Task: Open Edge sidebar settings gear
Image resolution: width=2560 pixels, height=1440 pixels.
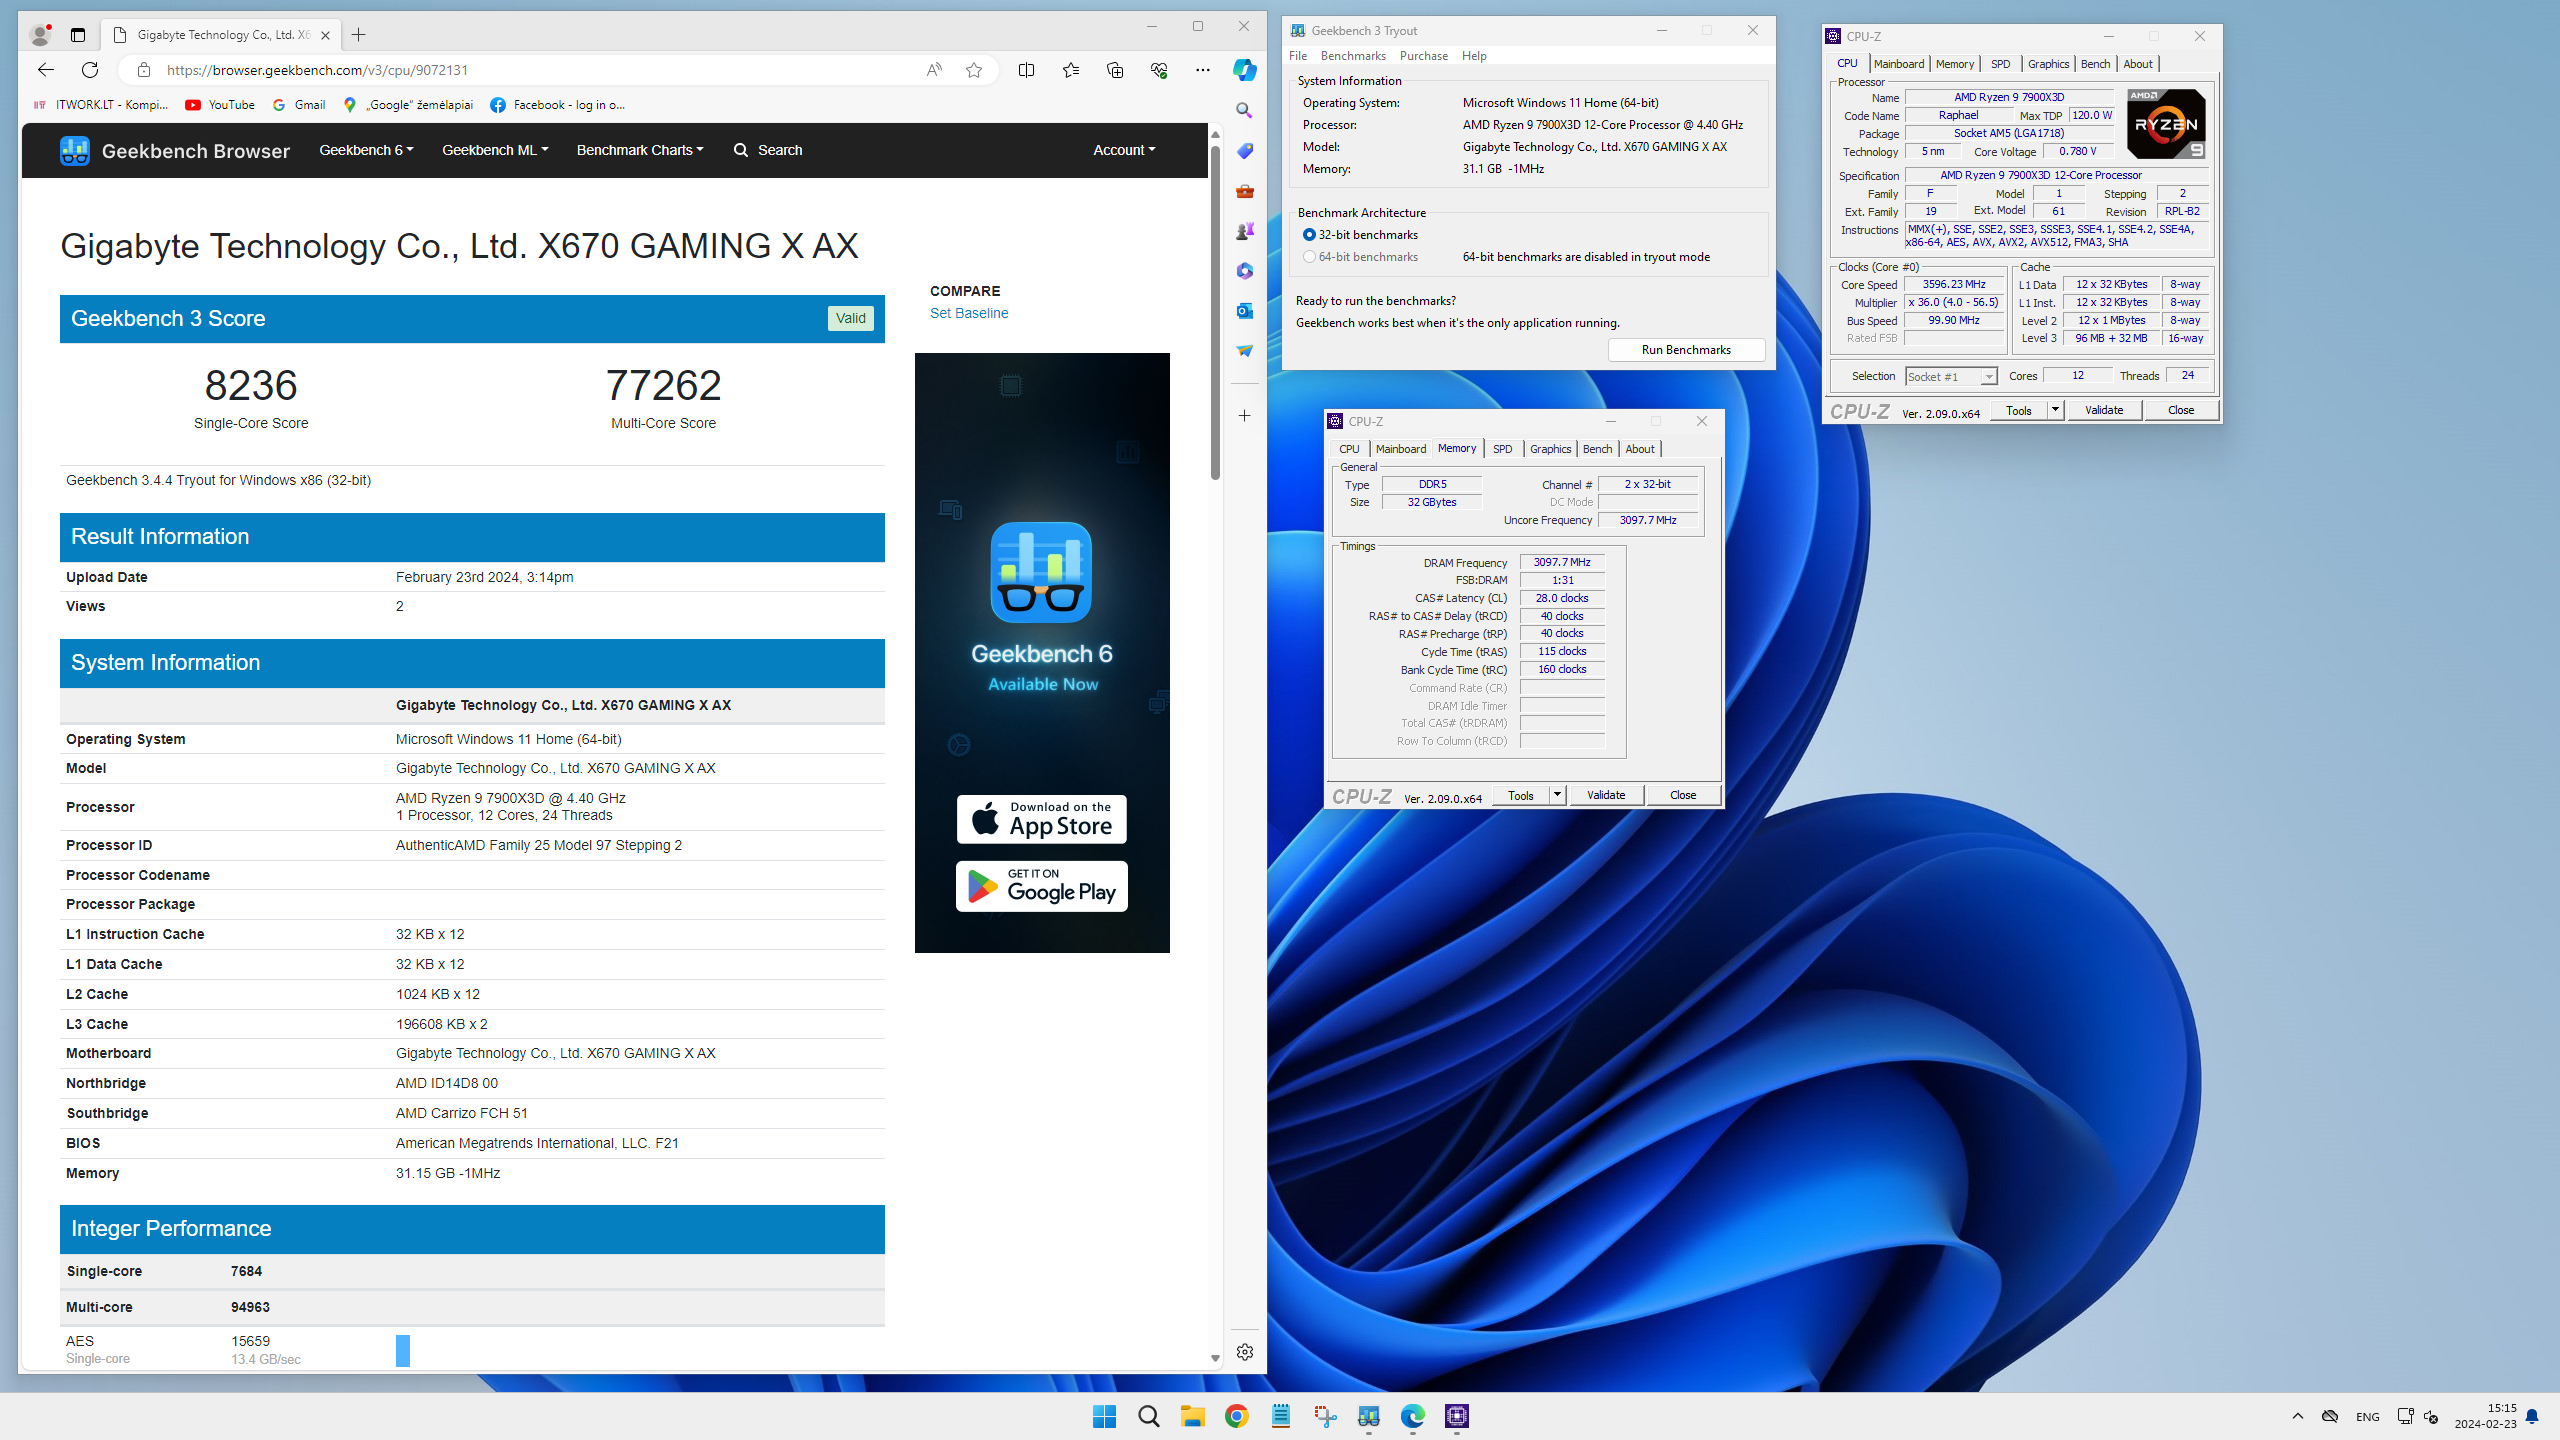Action: click(x=1245, y=1352)
